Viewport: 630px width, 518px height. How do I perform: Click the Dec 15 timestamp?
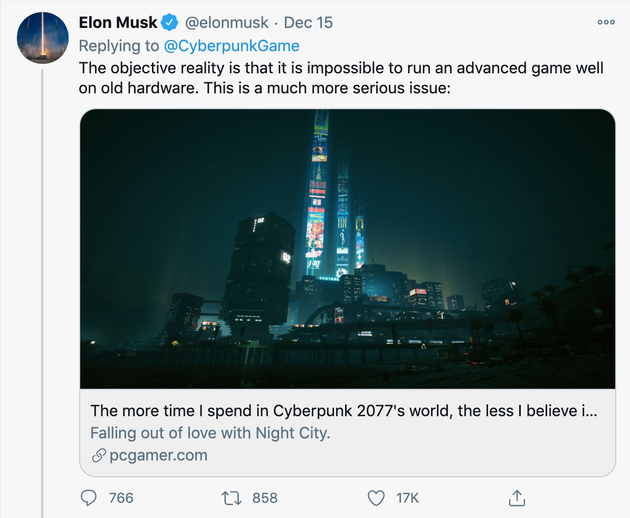point(310,23)
